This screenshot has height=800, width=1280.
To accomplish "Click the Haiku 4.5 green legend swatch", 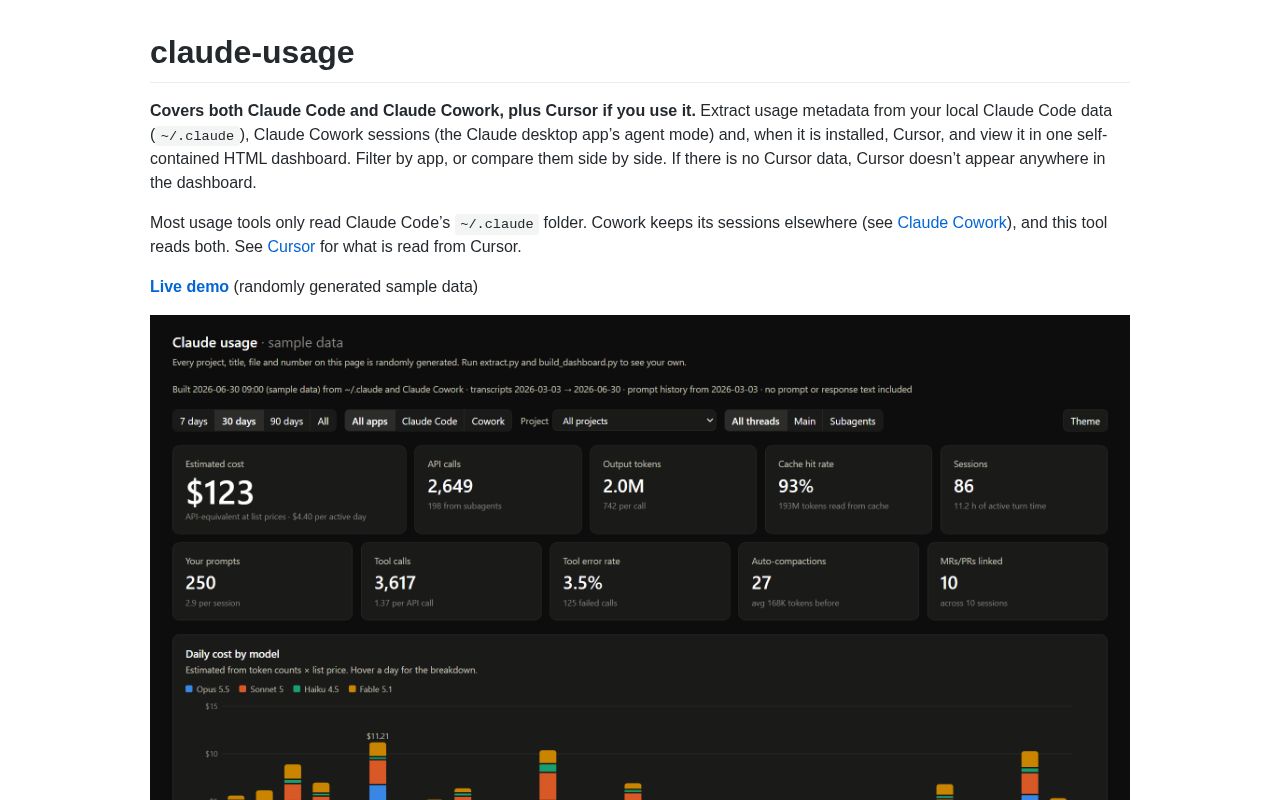I will click(297, 689).
